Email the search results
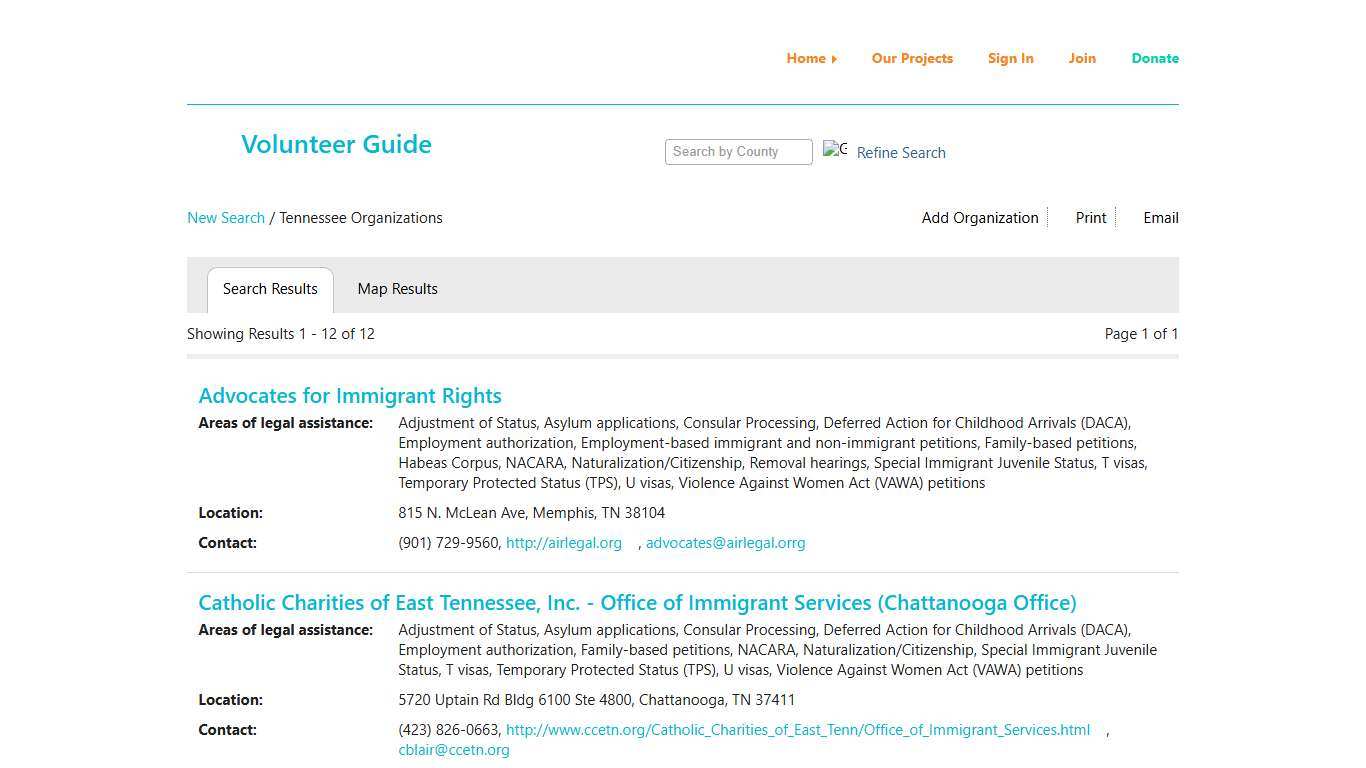 [x=1160, y=217]
